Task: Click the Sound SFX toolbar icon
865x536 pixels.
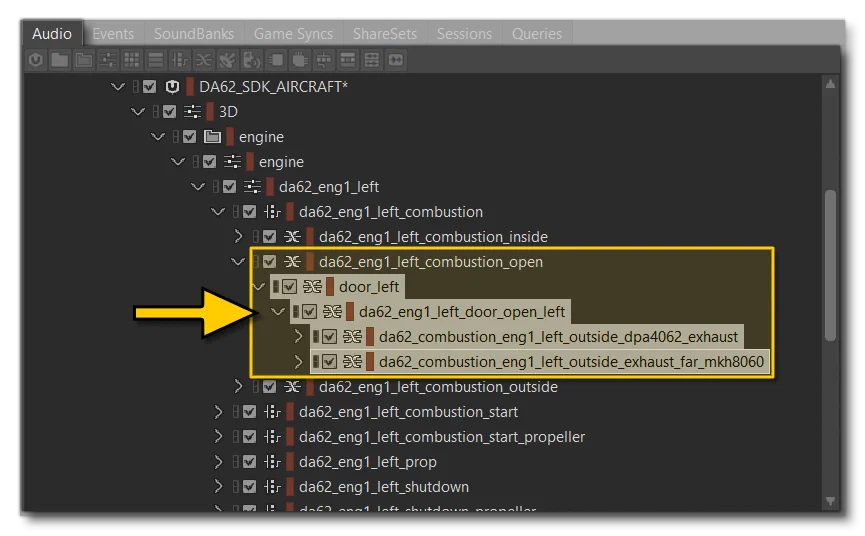Action: (x=228, y=60)
